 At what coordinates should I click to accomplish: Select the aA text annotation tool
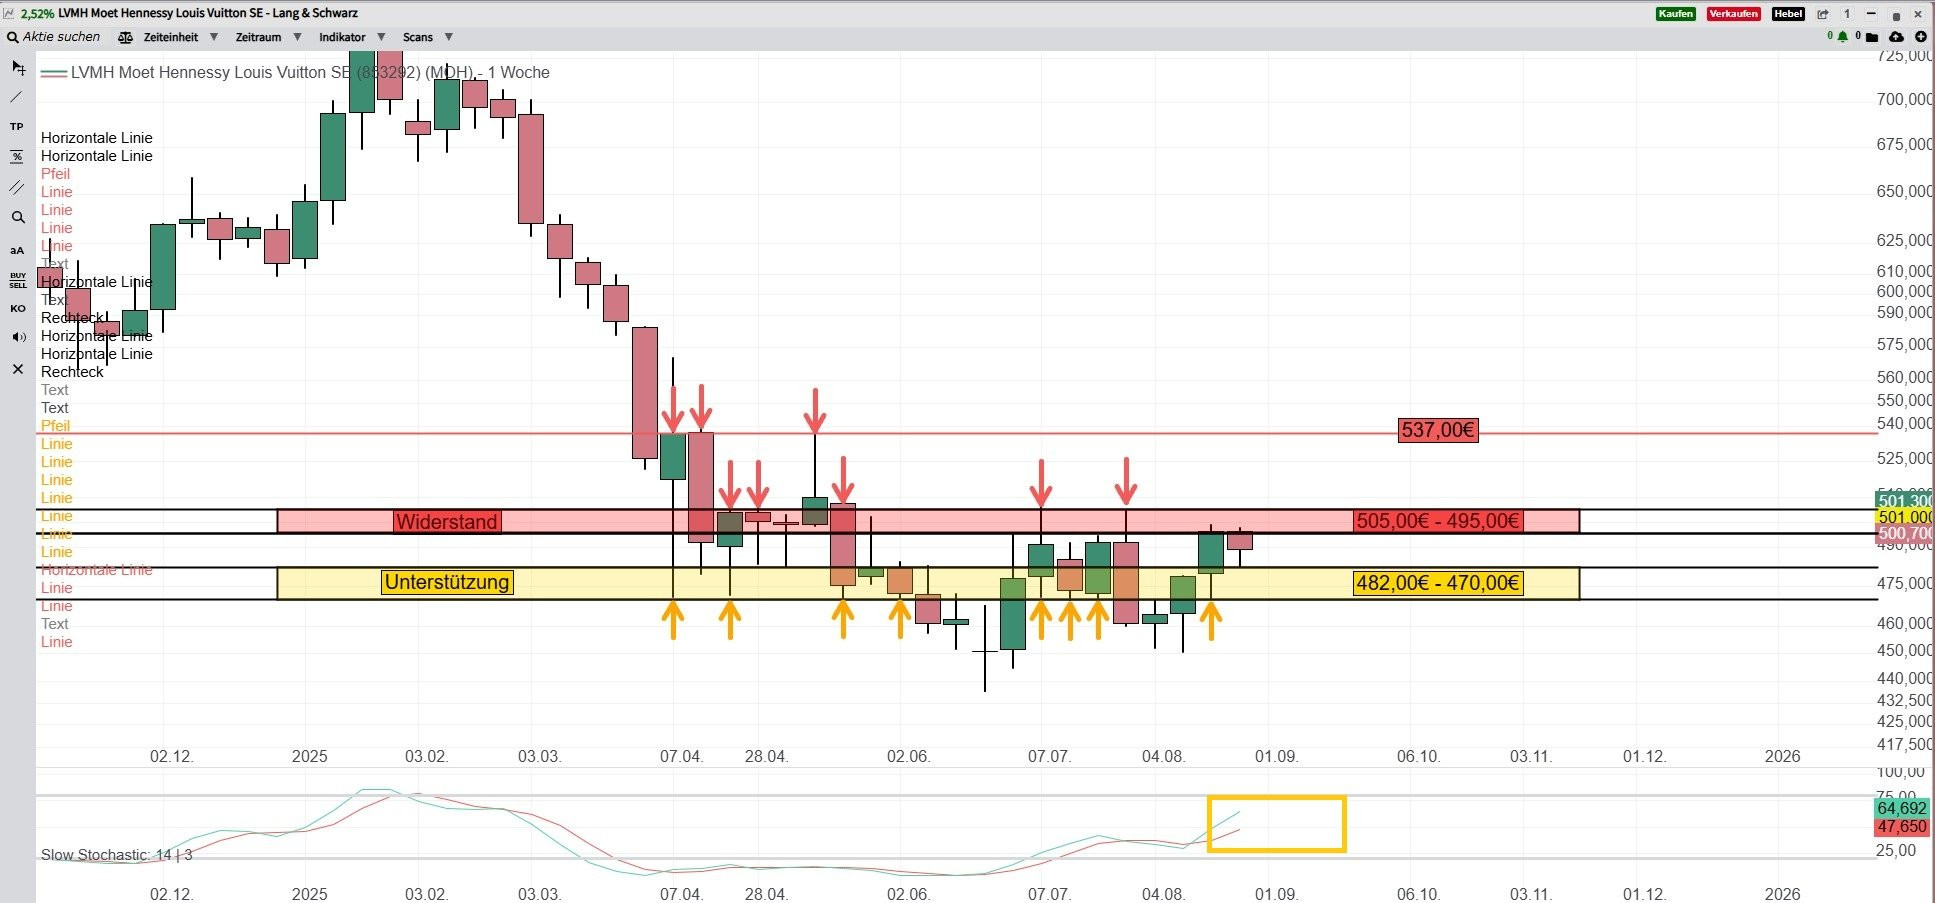[17, 250]
